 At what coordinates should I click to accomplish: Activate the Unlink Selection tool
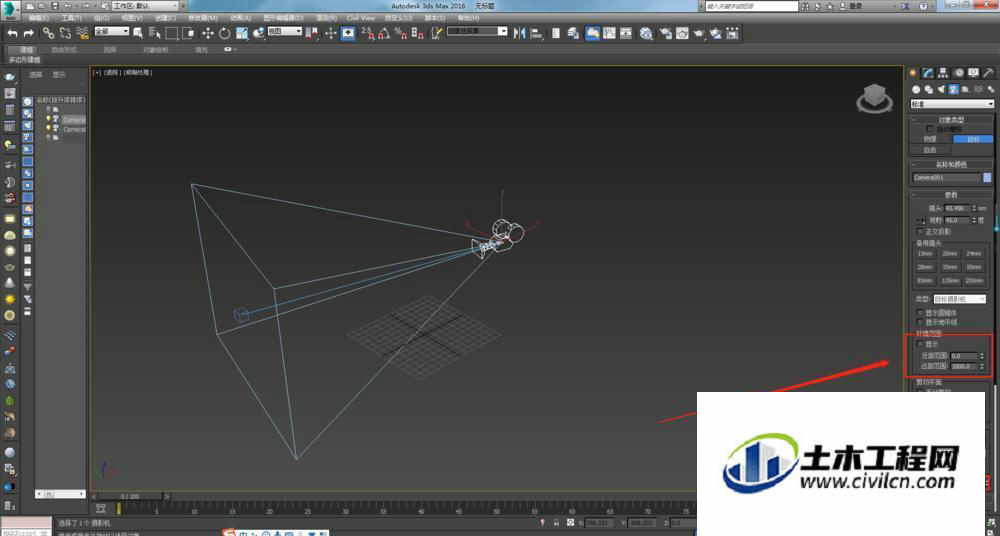point(65,33)
